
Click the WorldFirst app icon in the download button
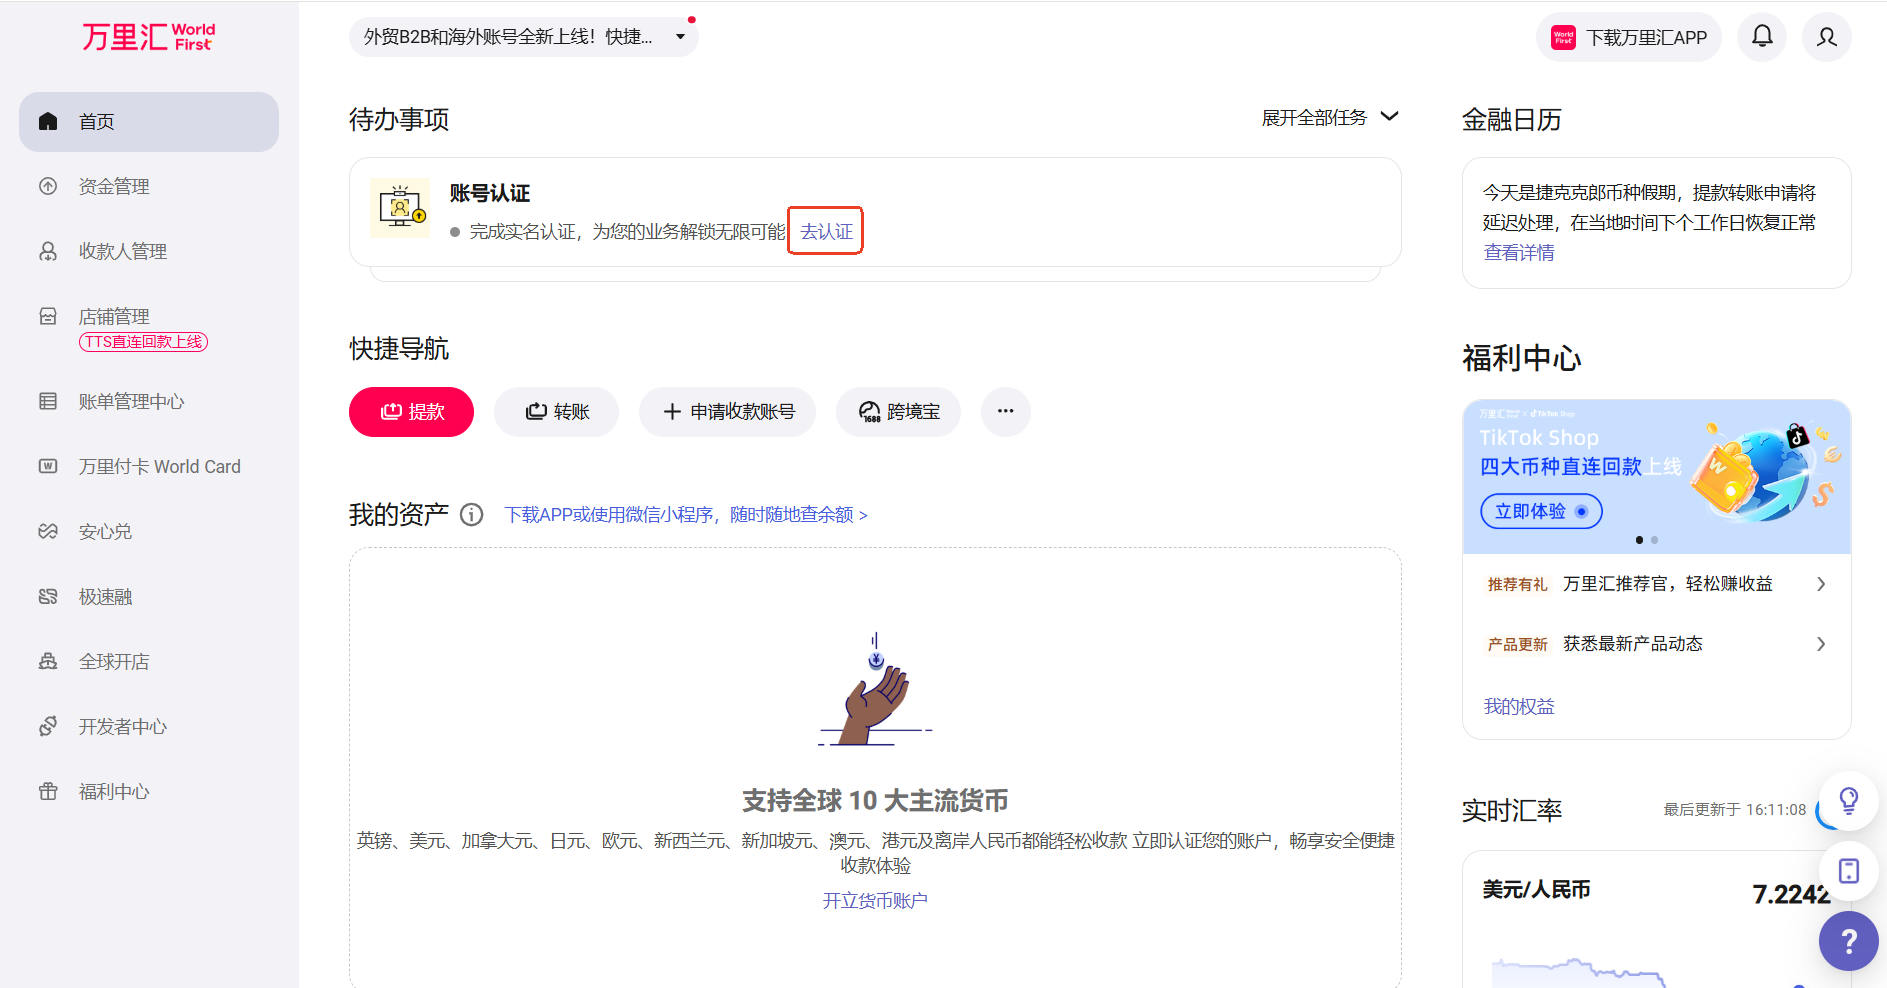1563,37
